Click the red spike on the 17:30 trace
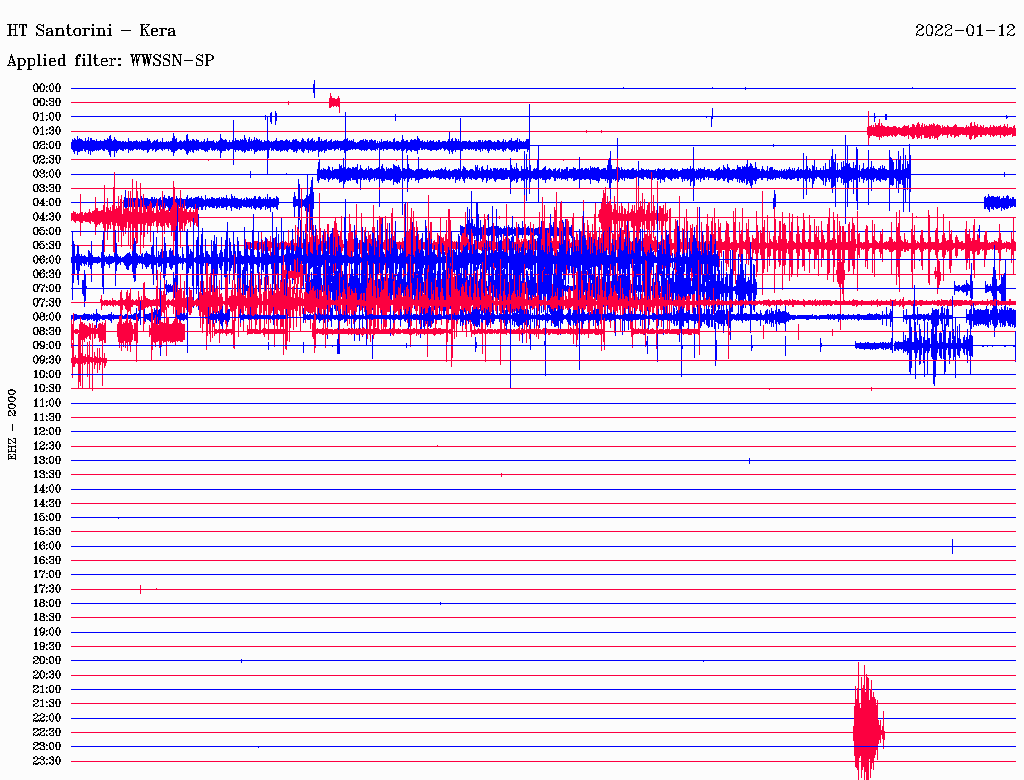The width and height of the screenshot is (1024, 780). coord(140,589)
